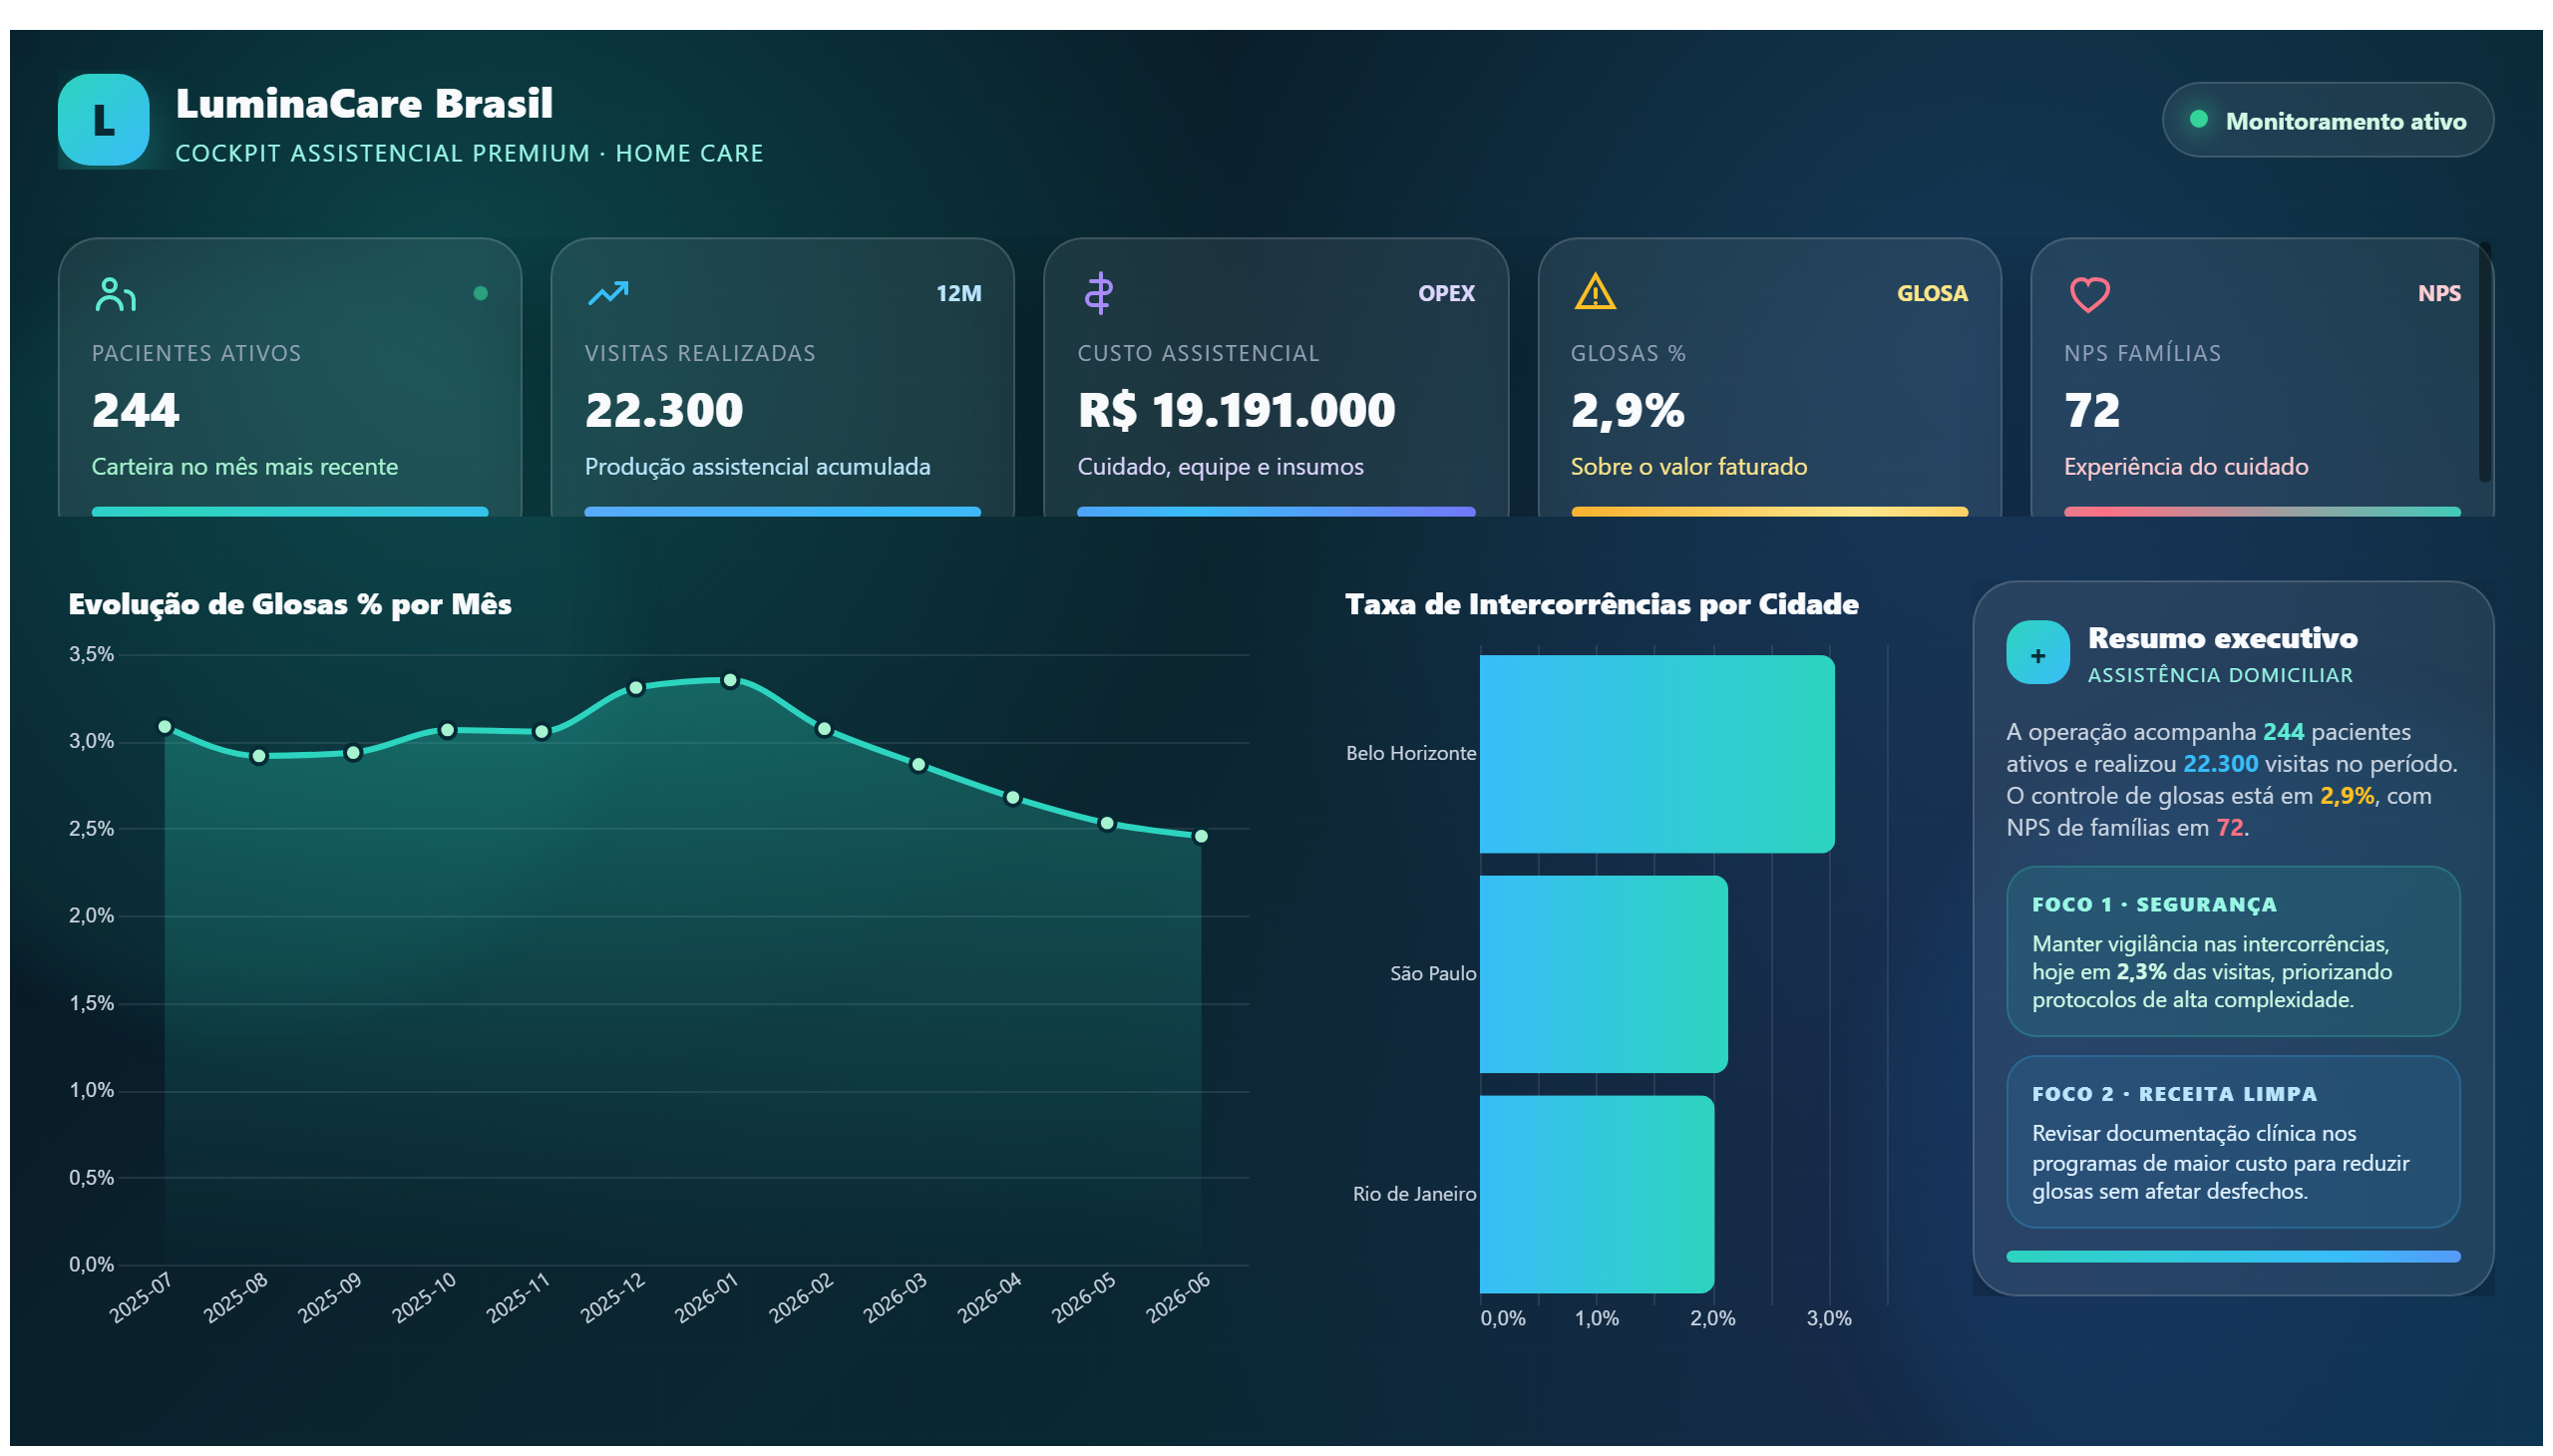Click the São Paulo bar in chart
Viewport: 2553px width, 1456px height.
[1603, 974]
